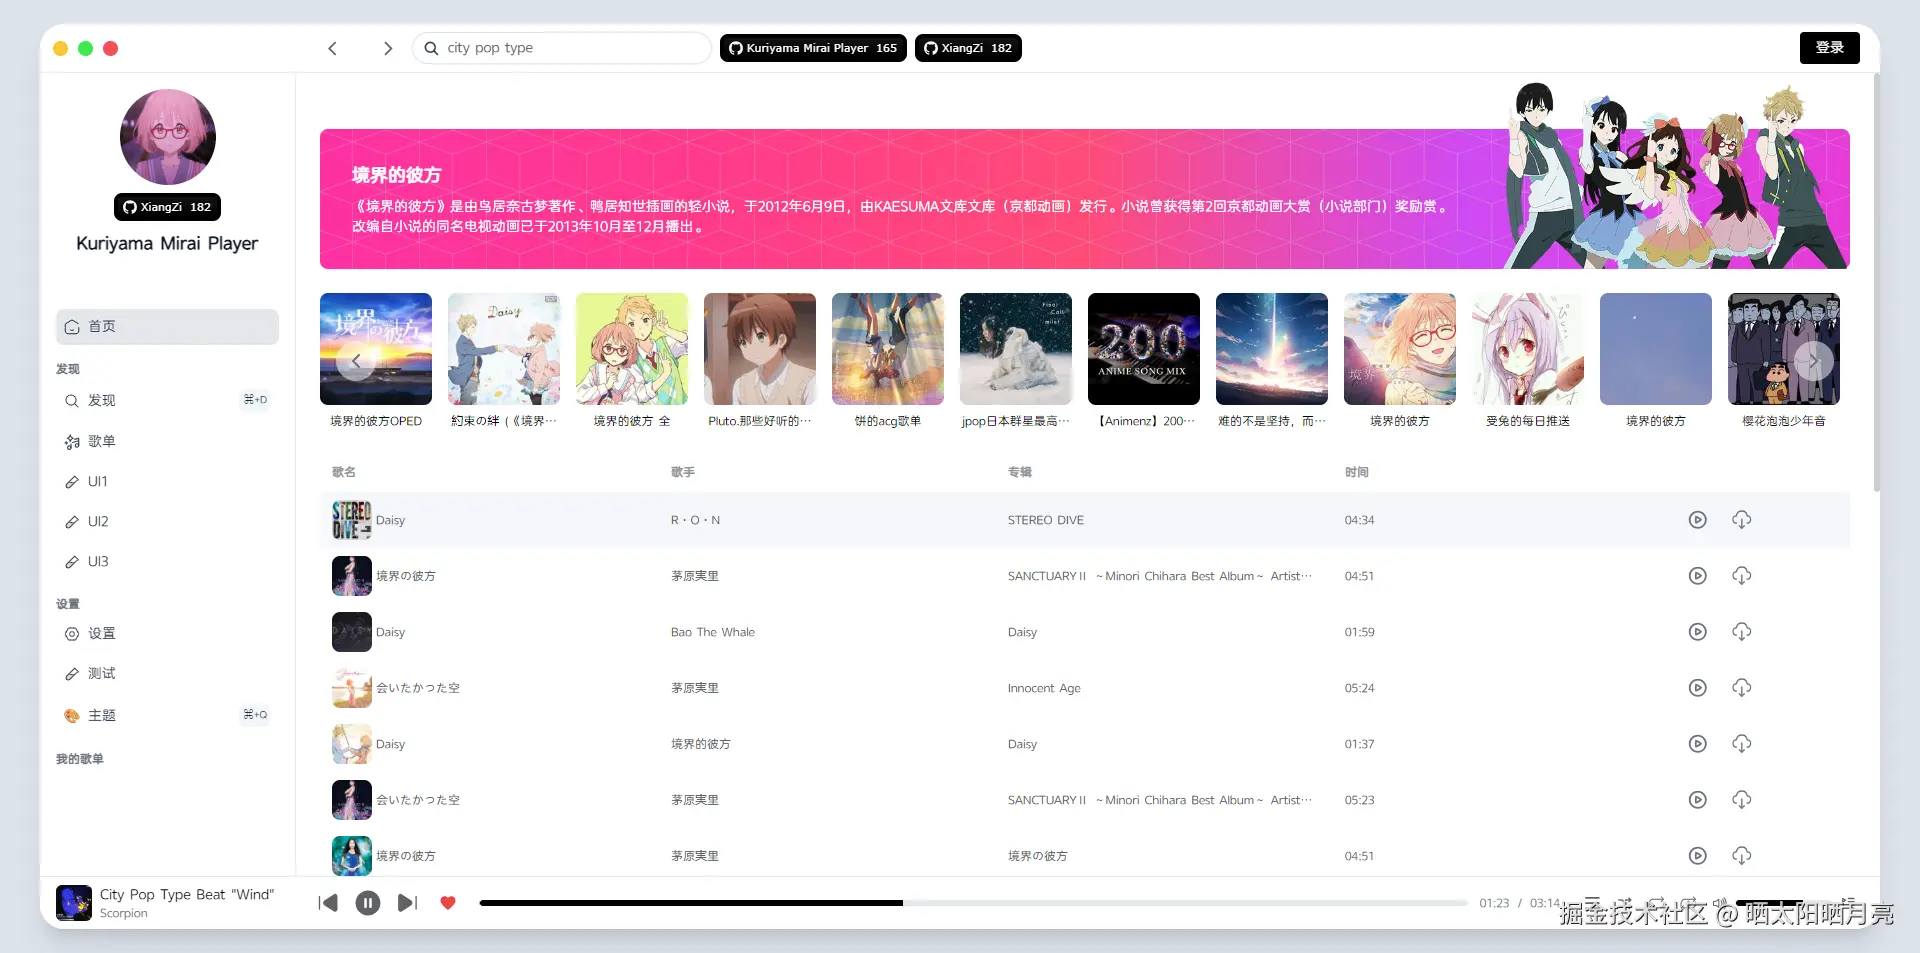
Task: Play the 04:51 SANCTUARY II 境界の彼方 track
Action: pyautogui.click(x=1697, y=576)
